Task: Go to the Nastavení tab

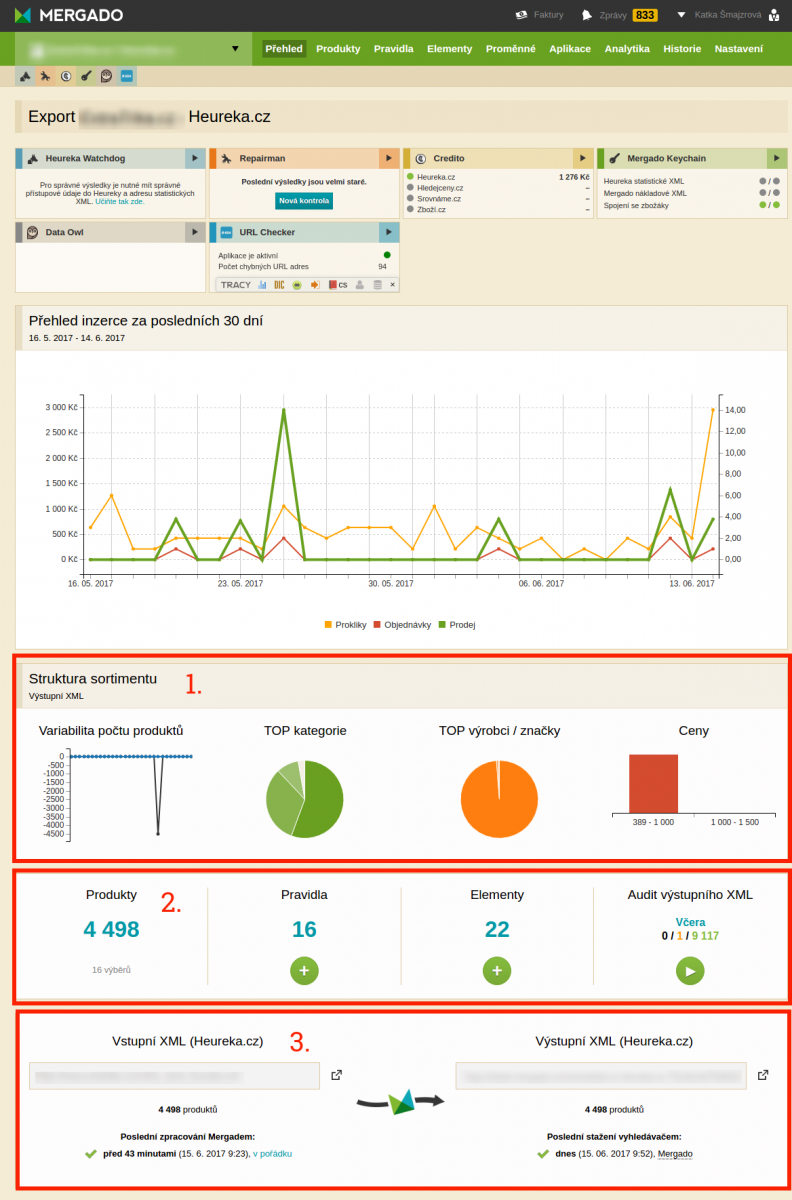Action: point(738,48)
